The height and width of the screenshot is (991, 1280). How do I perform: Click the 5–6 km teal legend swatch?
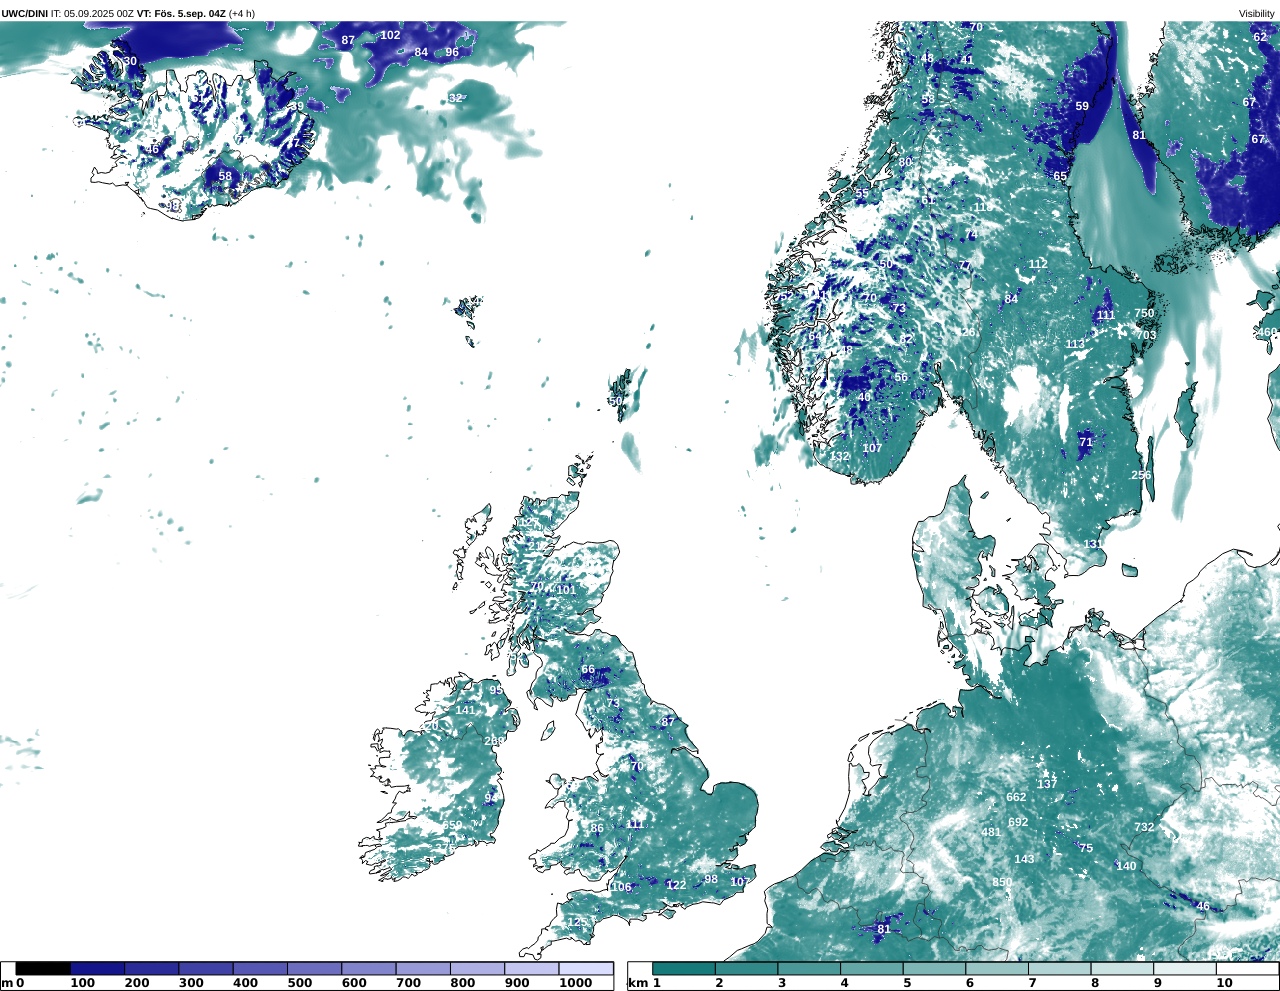[934, 968]
